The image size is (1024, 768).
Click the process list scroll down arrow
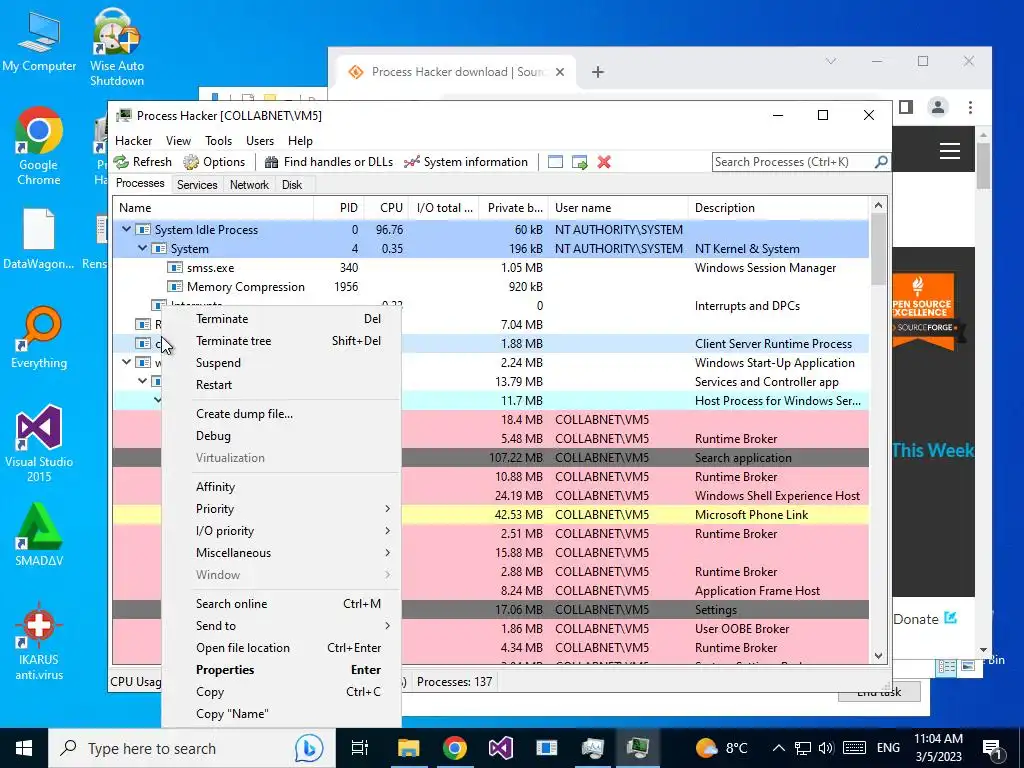(x=878, y=655)
